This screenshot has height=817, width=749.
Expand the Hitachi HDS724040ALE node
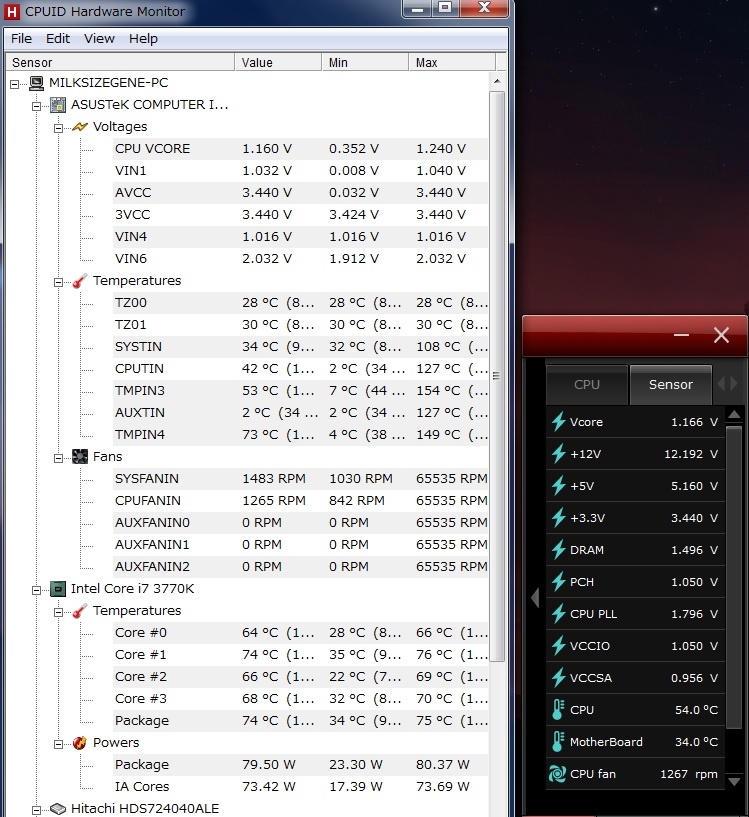click(37, 808)
